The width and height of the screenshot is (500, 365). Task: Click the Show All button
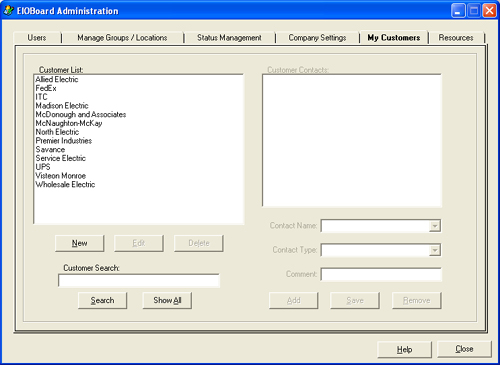(167, 300)
